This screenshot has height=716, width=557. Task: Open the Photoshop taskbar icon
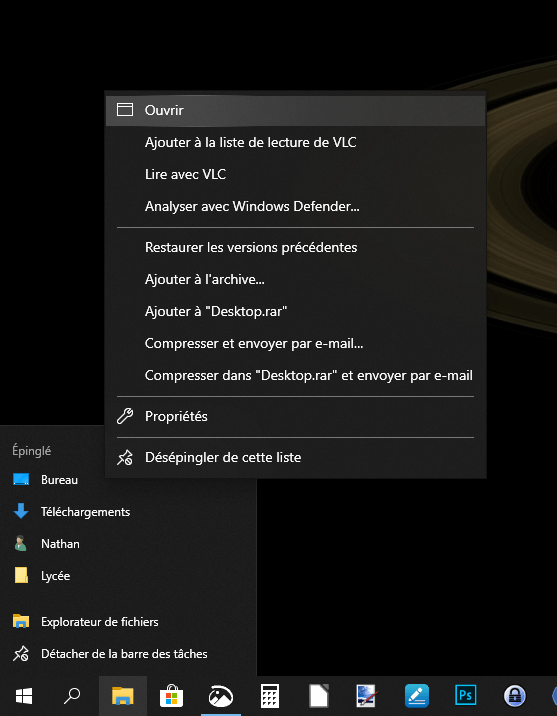click(465, 696)
